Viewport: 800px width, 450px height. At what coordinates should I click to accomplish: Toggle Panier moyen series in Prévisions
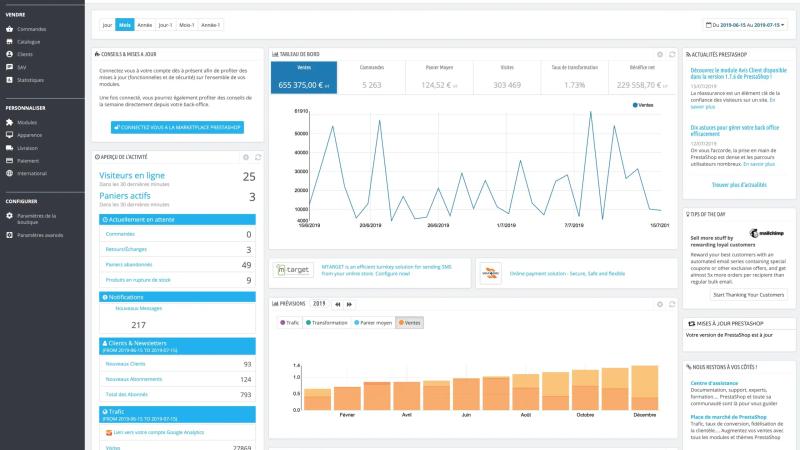pos(373,323)
